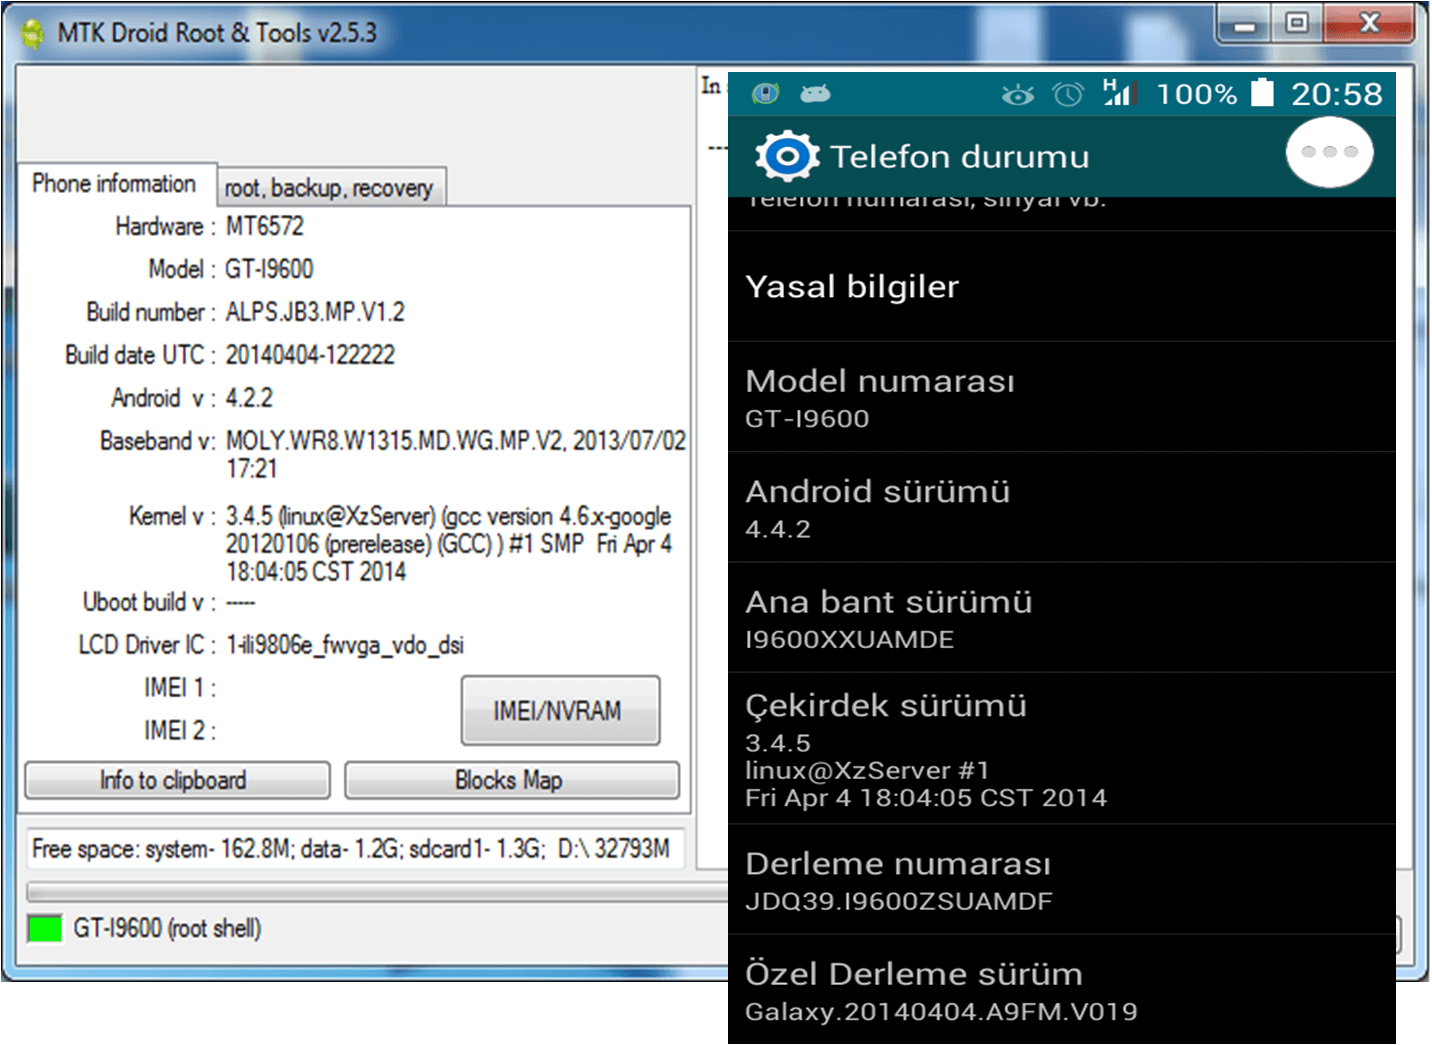This screenshot has height=1045, width=1432.
Task: Tap the signal strength icon
Action: pos(1118,93)
